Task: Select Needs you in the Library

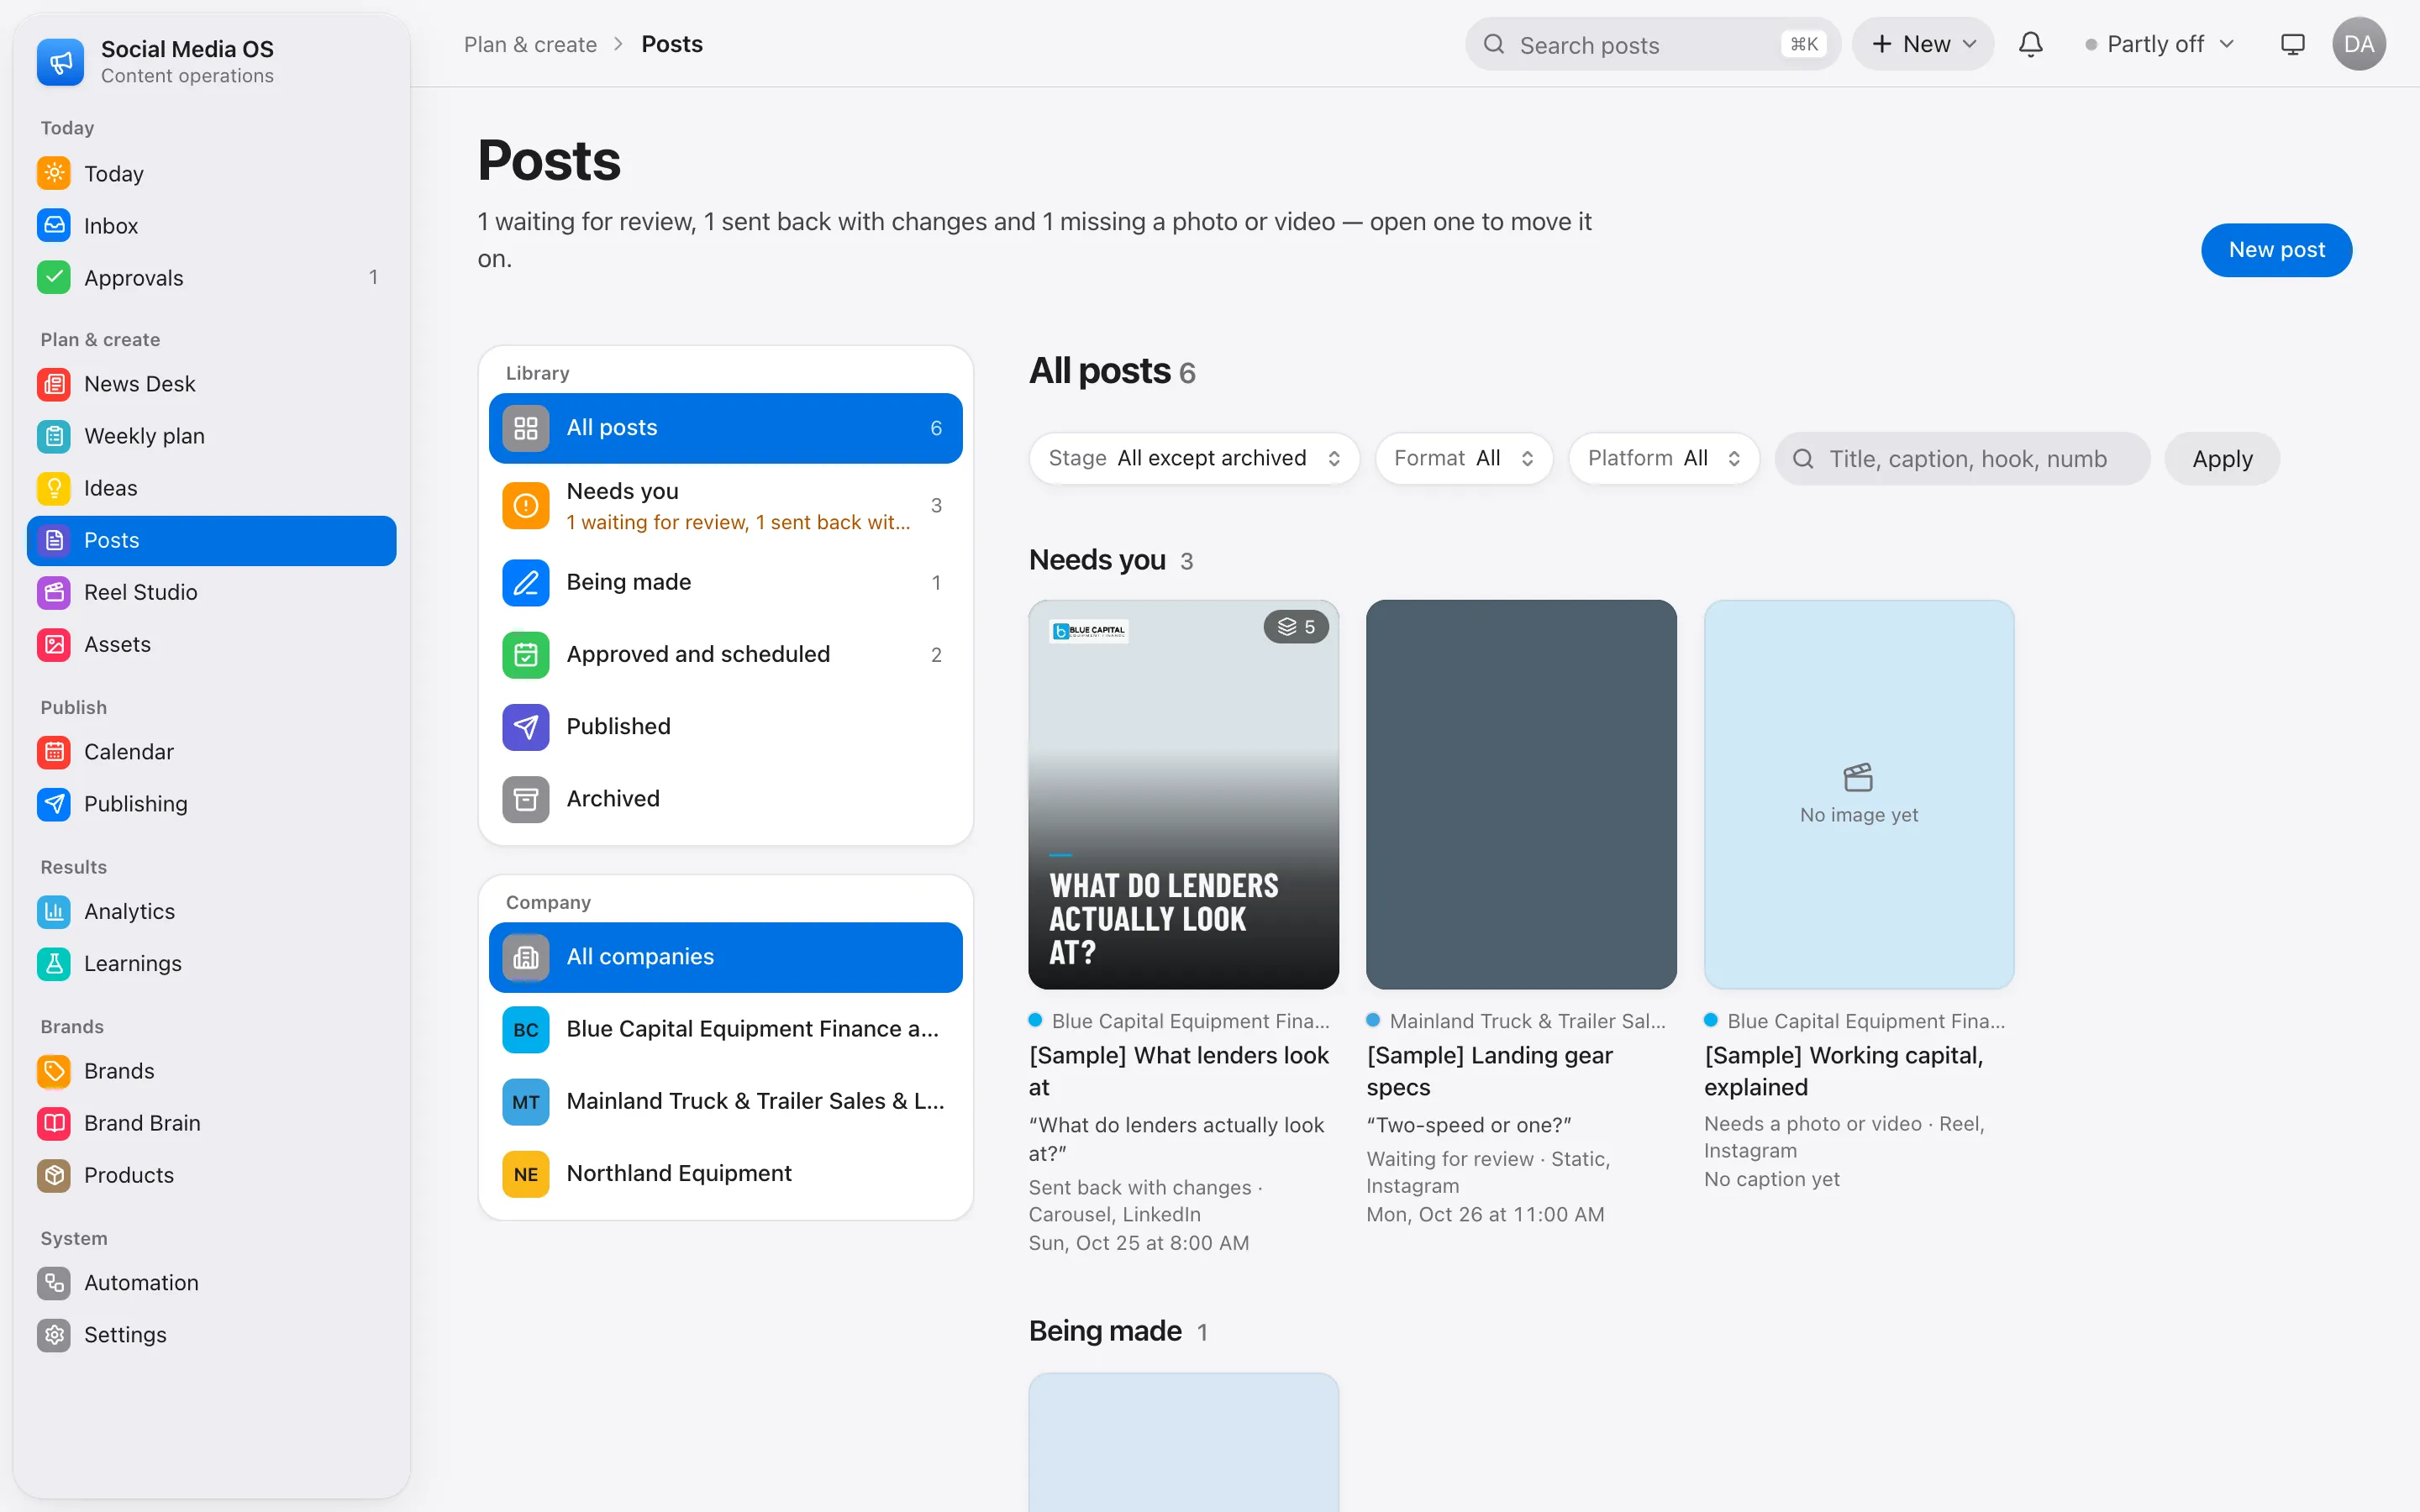Action: click(725, 506)
